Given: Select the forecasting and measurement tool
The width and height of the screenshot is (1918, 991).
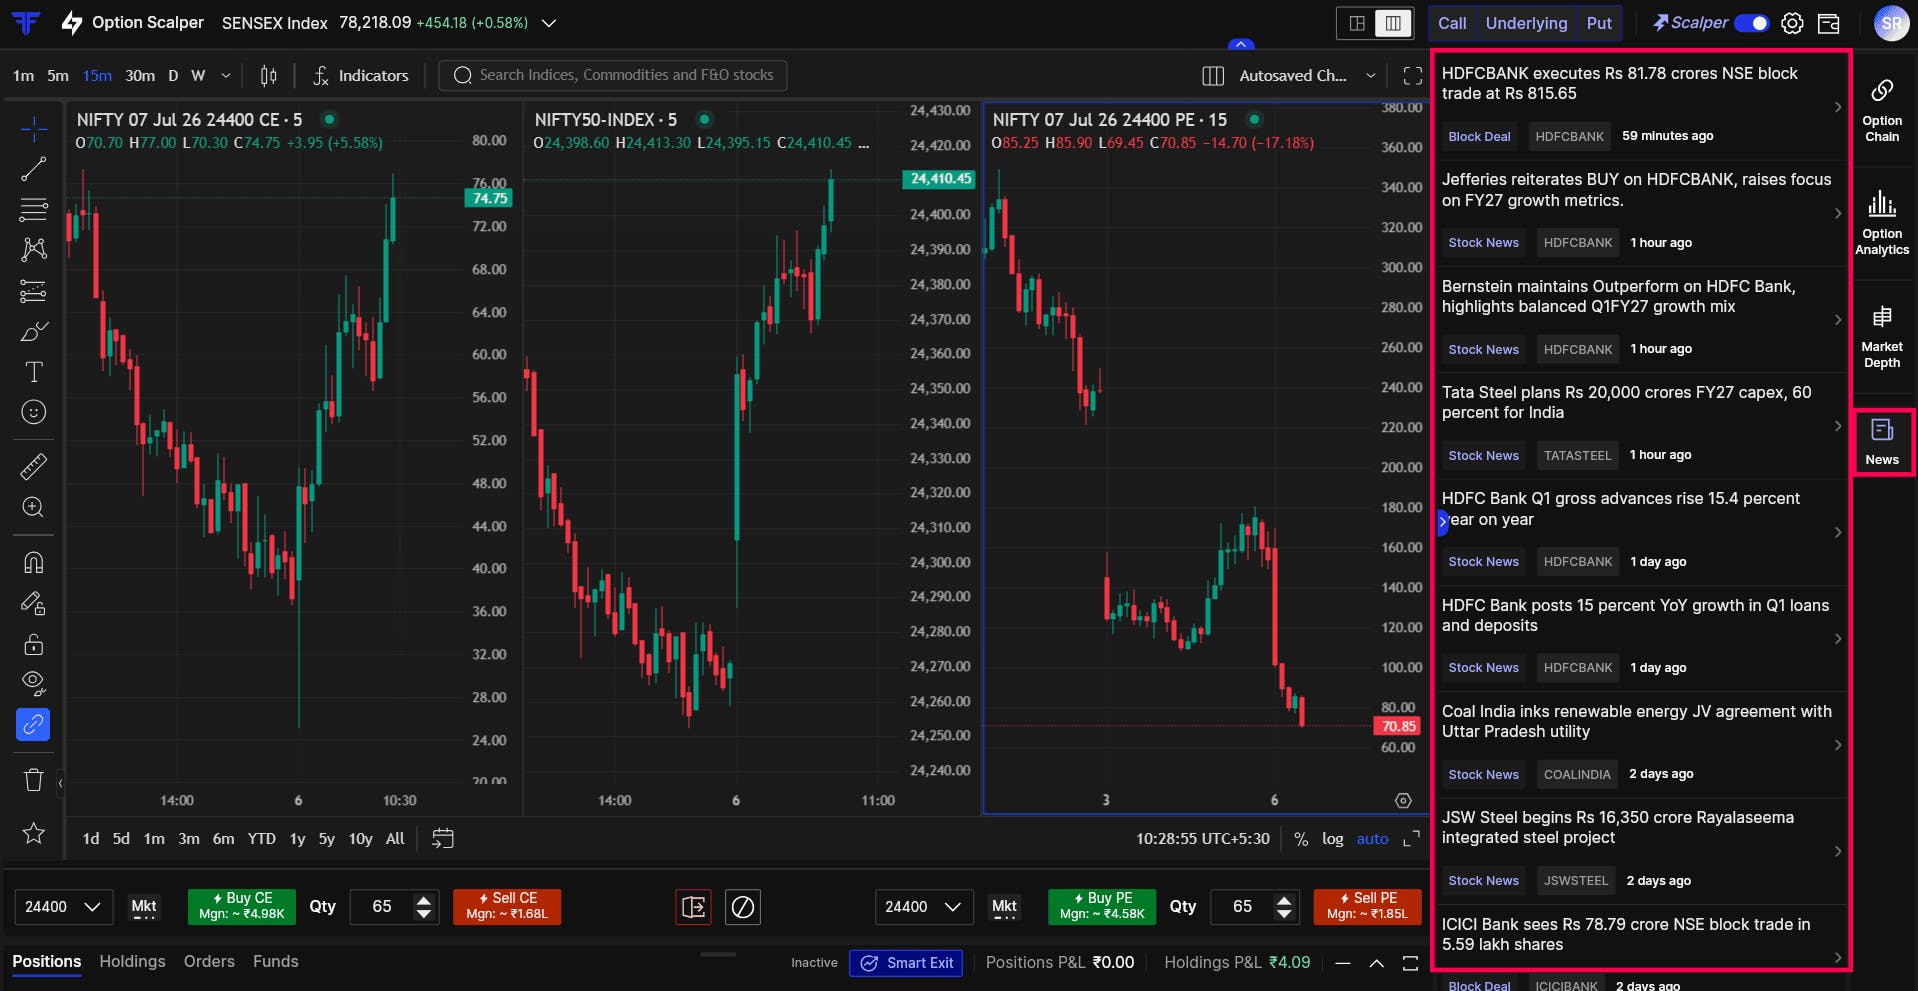Looking at the screenshot, I should tap(33, 291).
